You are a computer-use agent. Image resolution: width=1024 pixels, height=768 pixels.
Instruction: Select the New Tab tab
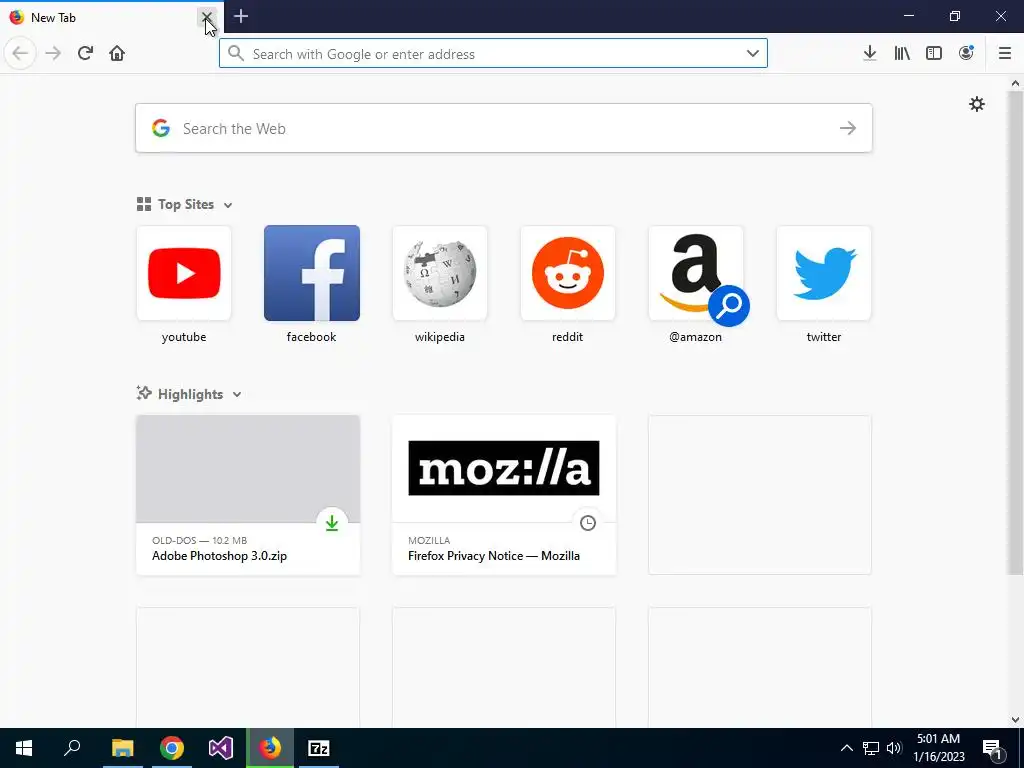tap(111, 17)
